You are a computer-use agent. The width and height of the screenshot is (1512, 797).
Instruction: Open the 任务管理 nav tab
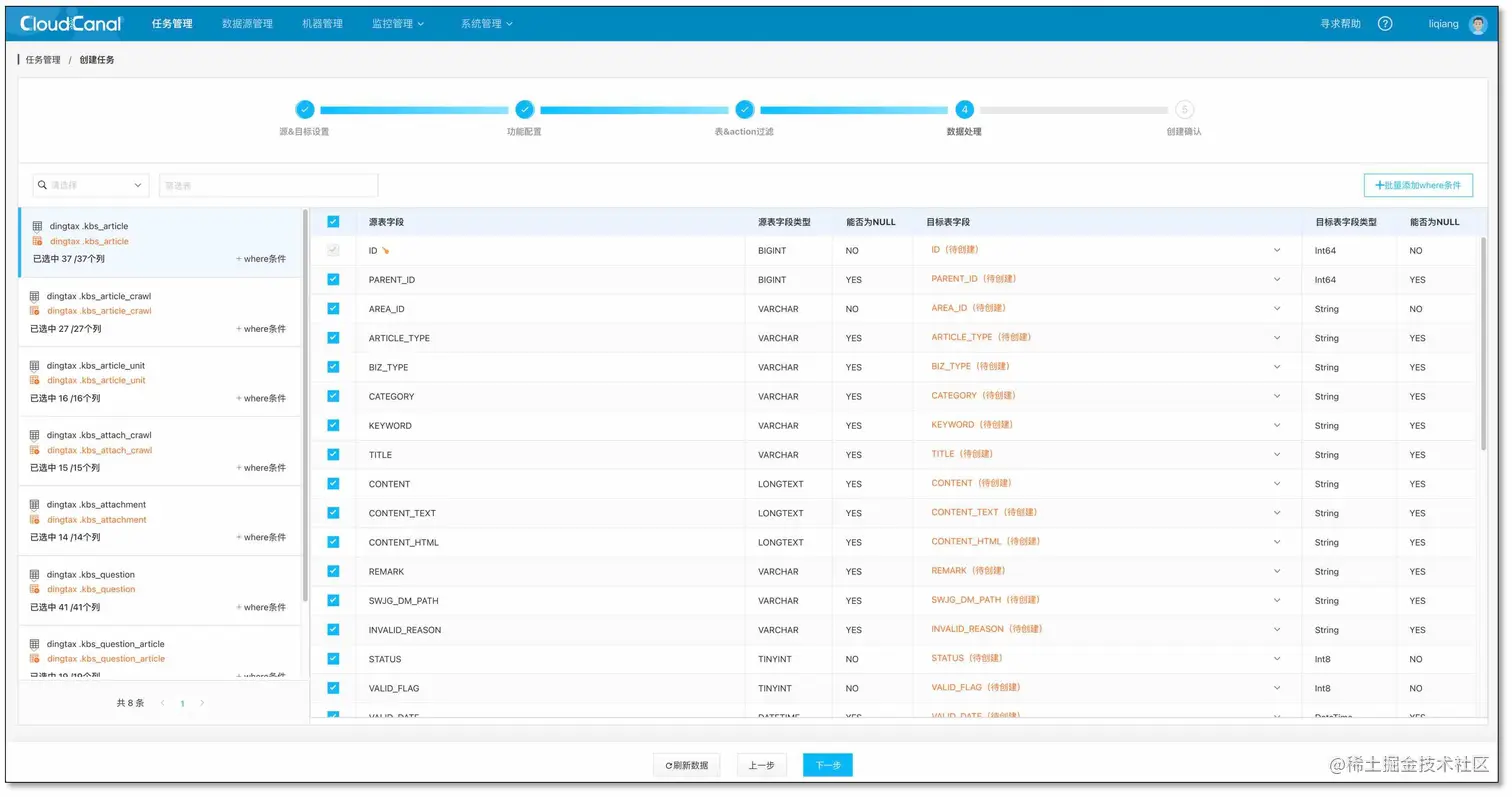coord(172,23)
